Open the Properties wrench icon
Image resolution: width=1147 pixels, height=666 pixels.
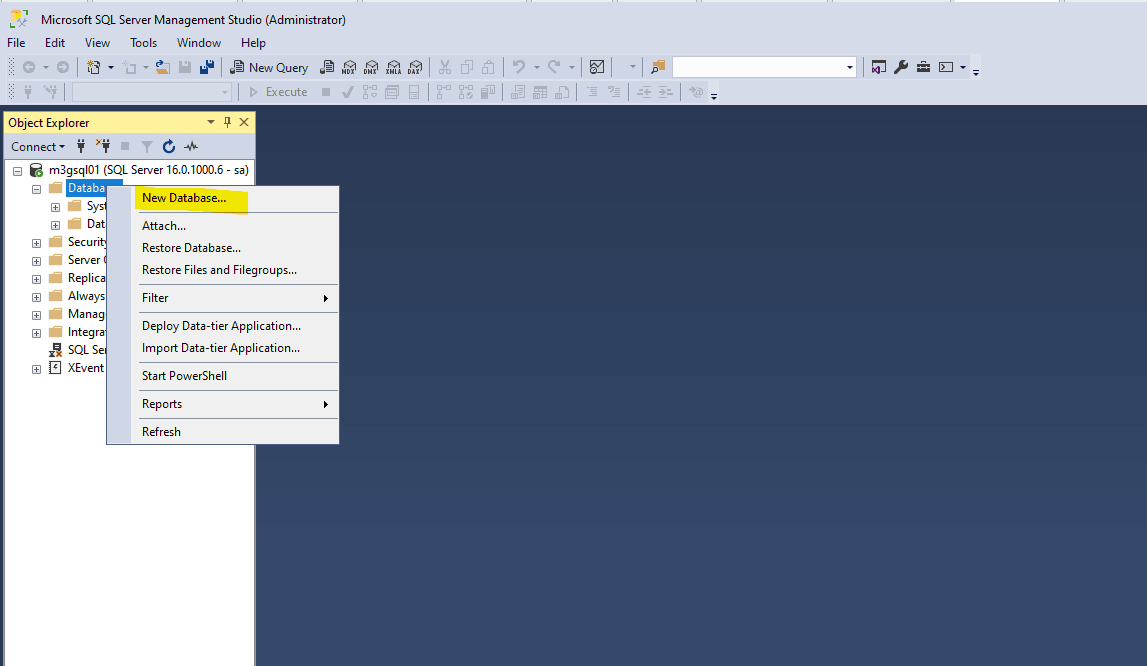click(x=901, y=67)
